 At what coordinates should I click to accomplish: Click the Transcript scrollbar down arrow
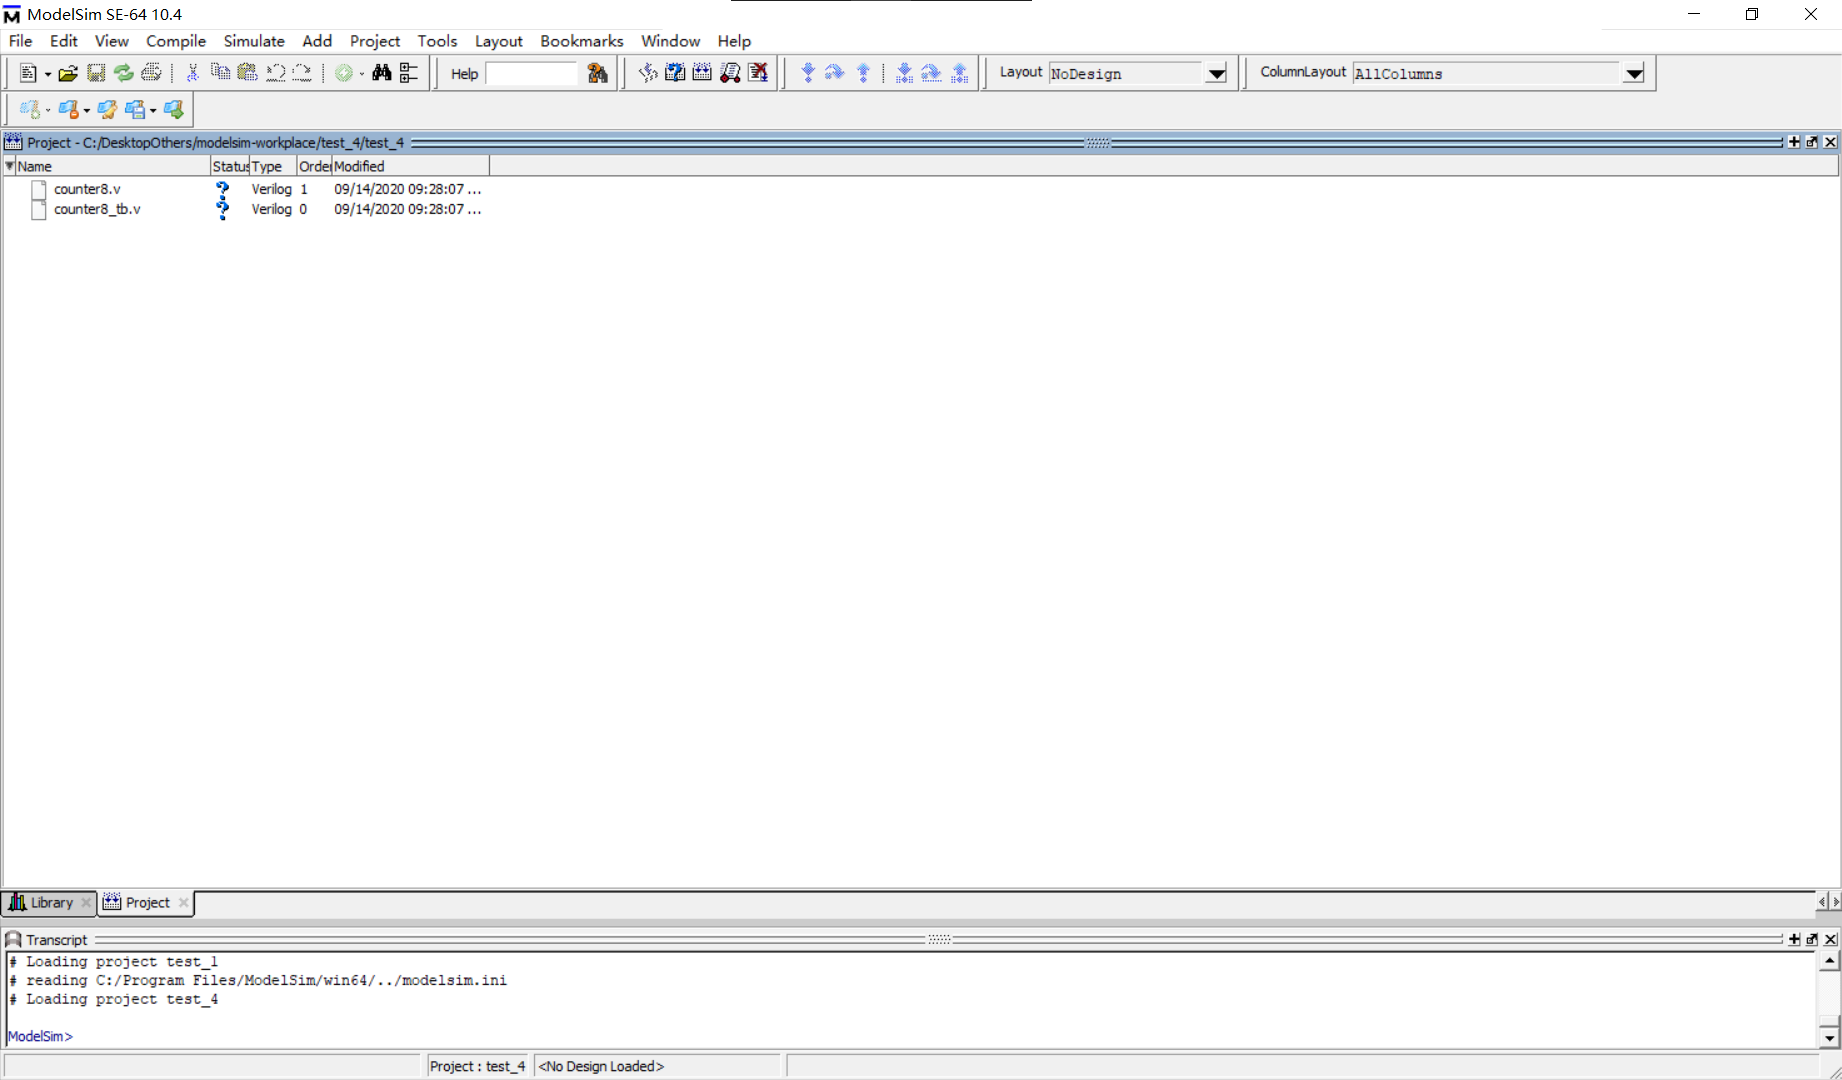(1829, 1038)
